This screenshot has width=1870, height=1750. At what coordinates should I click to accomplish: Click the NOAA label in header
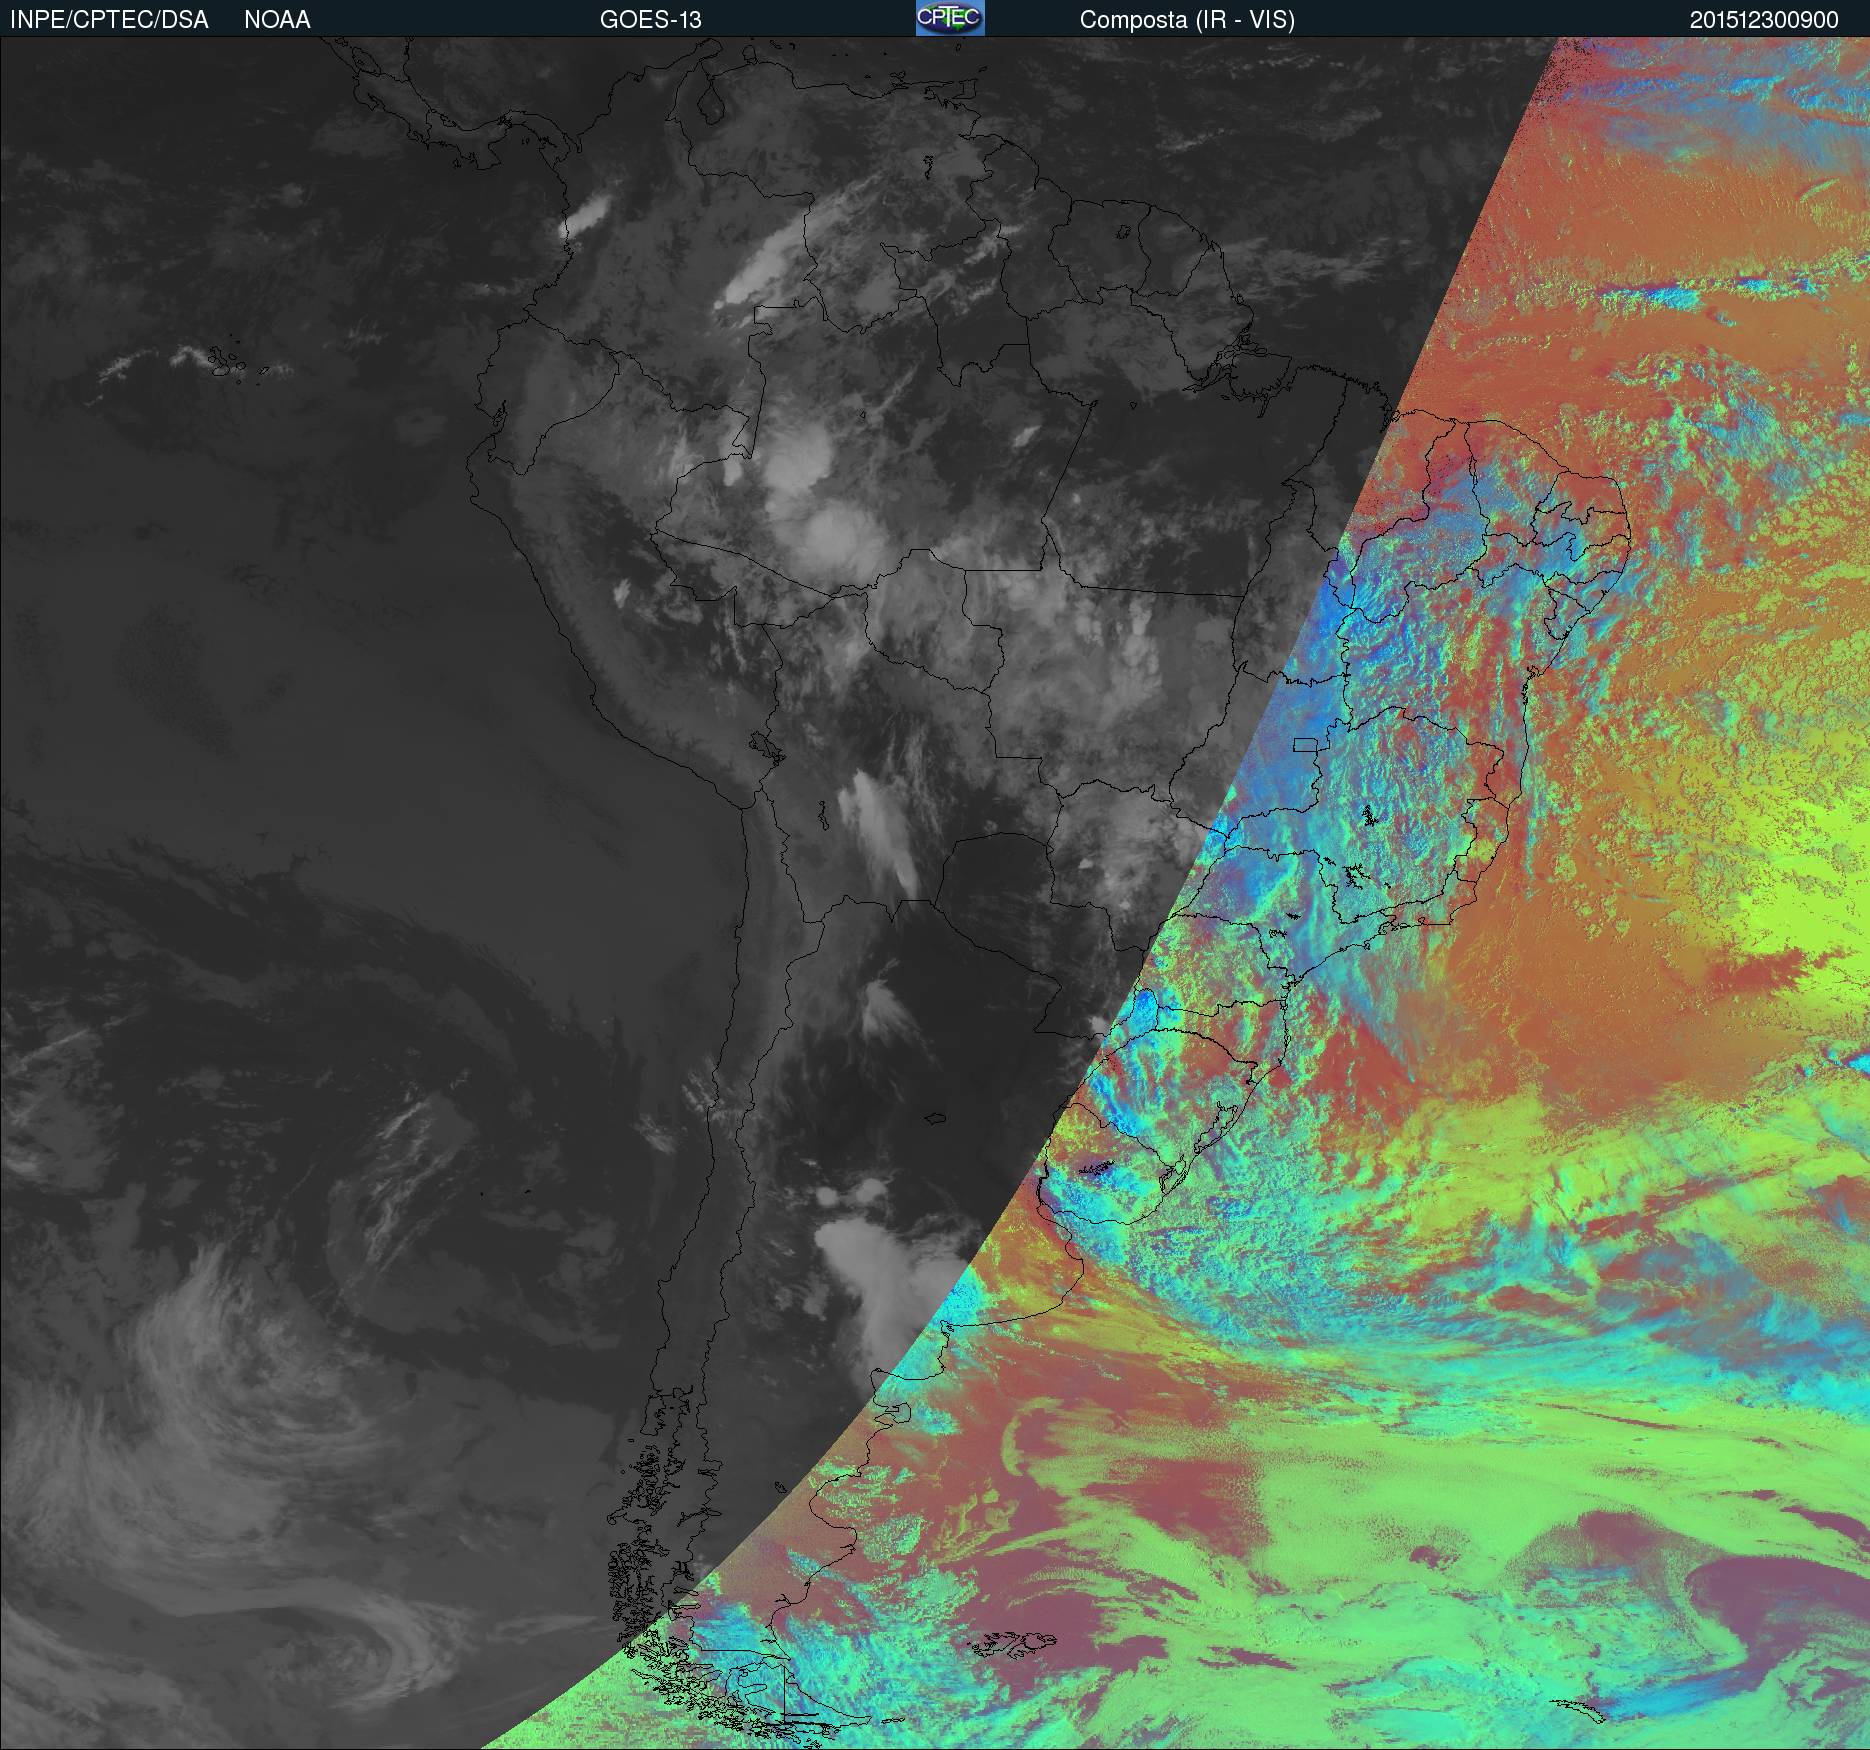pyautogui.click(x=277, y=20)
